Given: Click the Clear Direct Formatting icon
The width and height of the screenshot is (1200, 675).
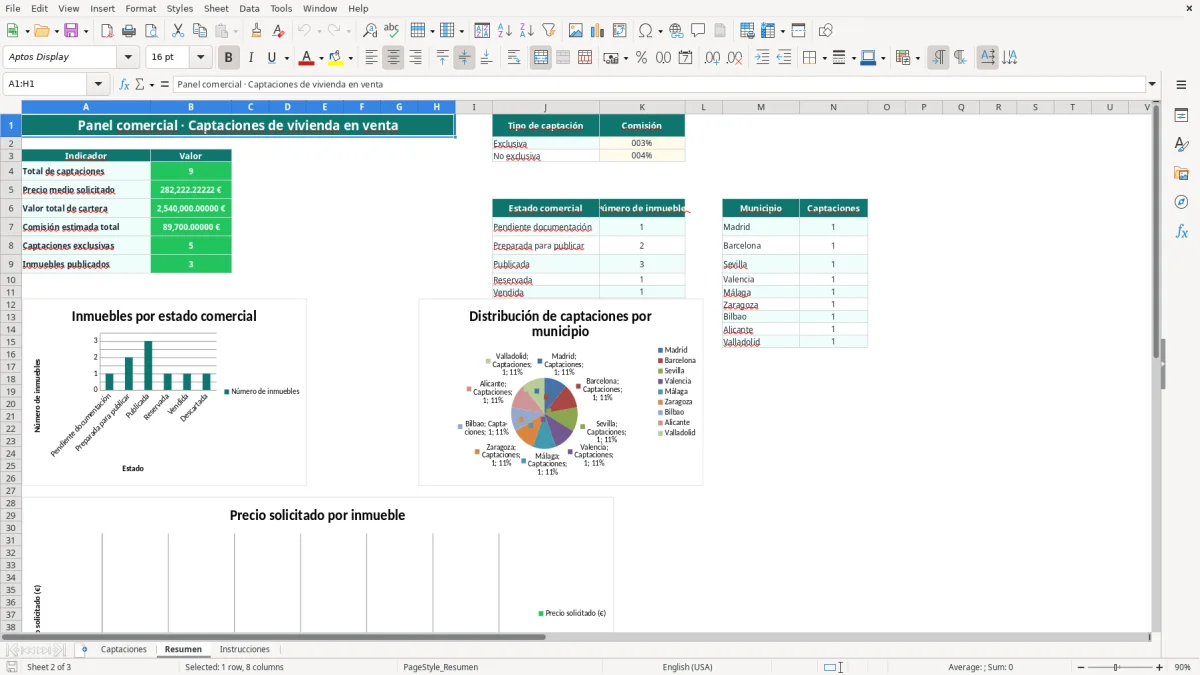Looking at the screenshot, I should pyautogui.click(x=278, y=31).
